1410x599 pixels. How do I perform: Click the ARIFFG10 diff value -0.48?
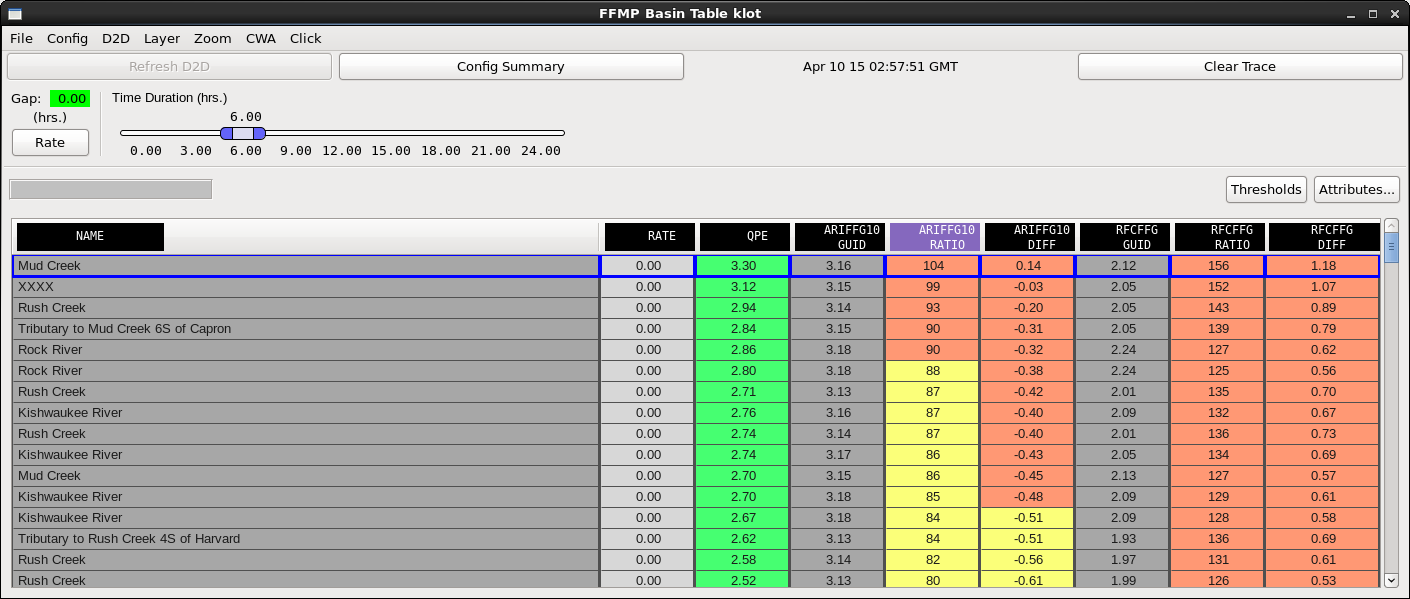(x=1028, y=497)
